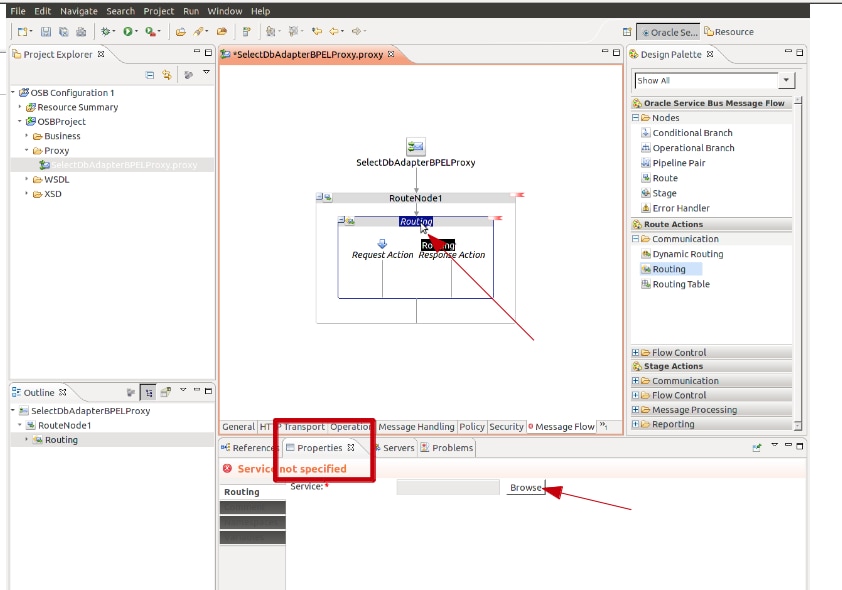Open the Window menu
842x590 pixels.
224,11
